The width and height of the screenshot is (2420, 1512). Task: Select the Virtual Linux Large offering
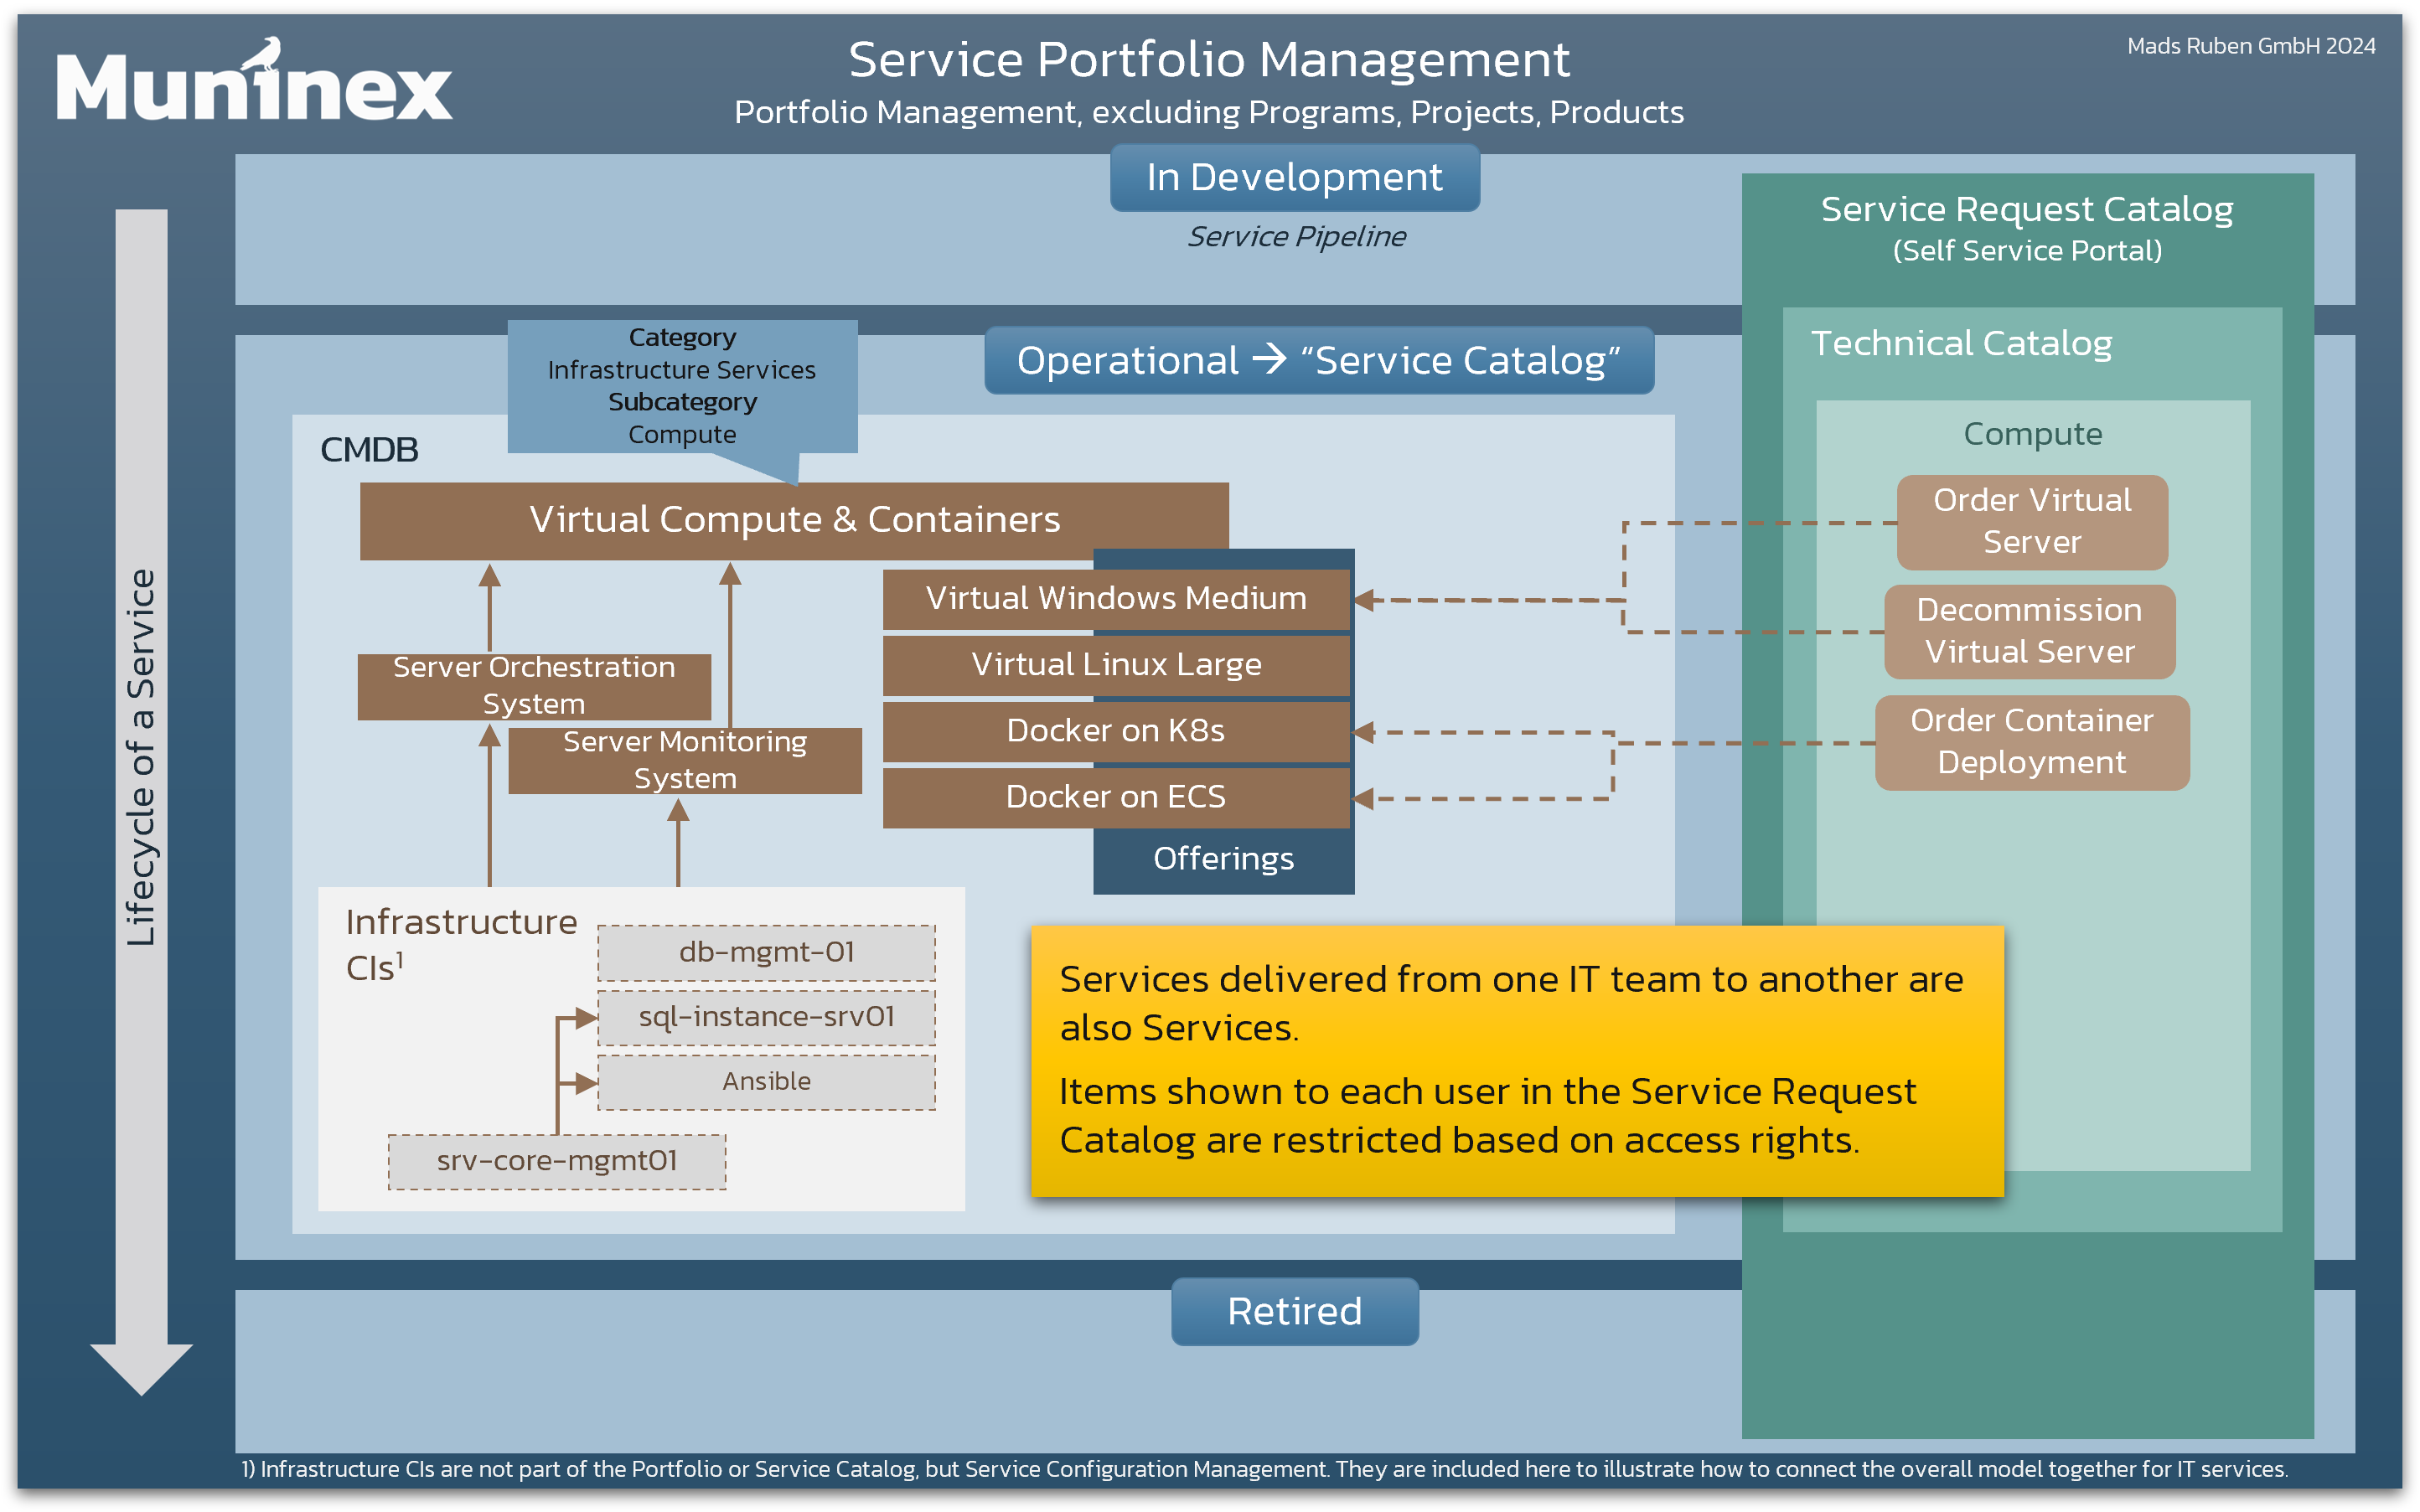click(1116, 665)
